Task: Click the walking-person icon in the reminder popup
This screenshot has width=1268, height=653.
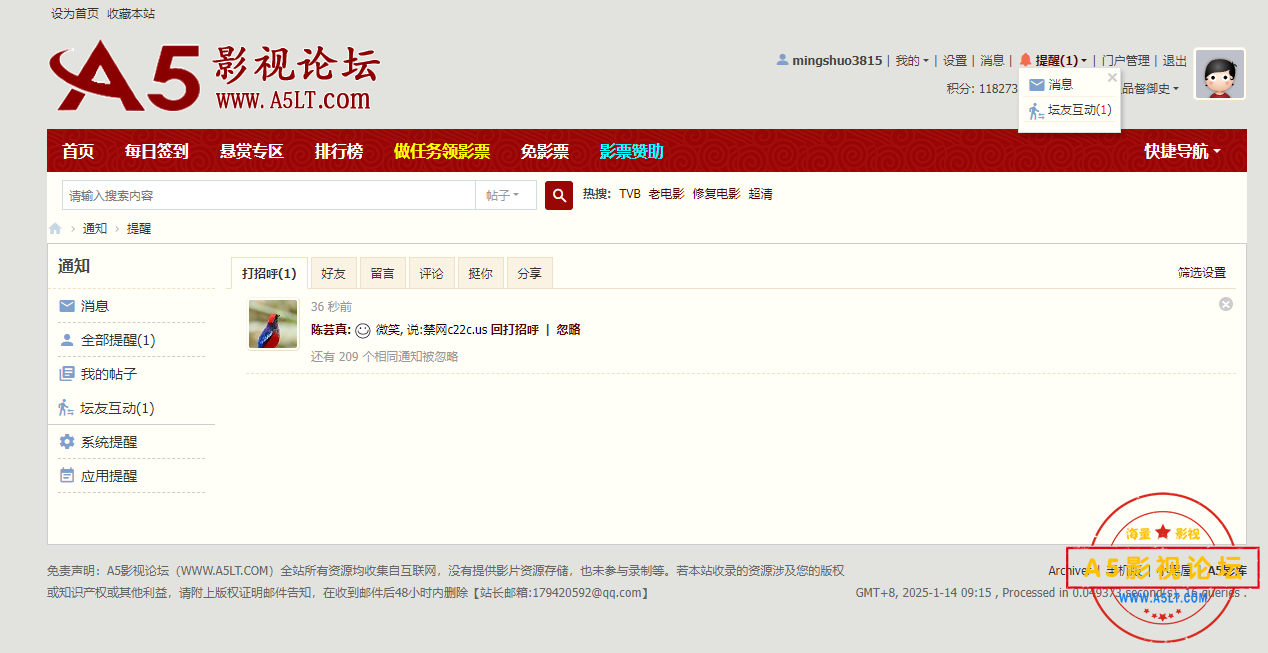Action: [x=1037, y=111]
